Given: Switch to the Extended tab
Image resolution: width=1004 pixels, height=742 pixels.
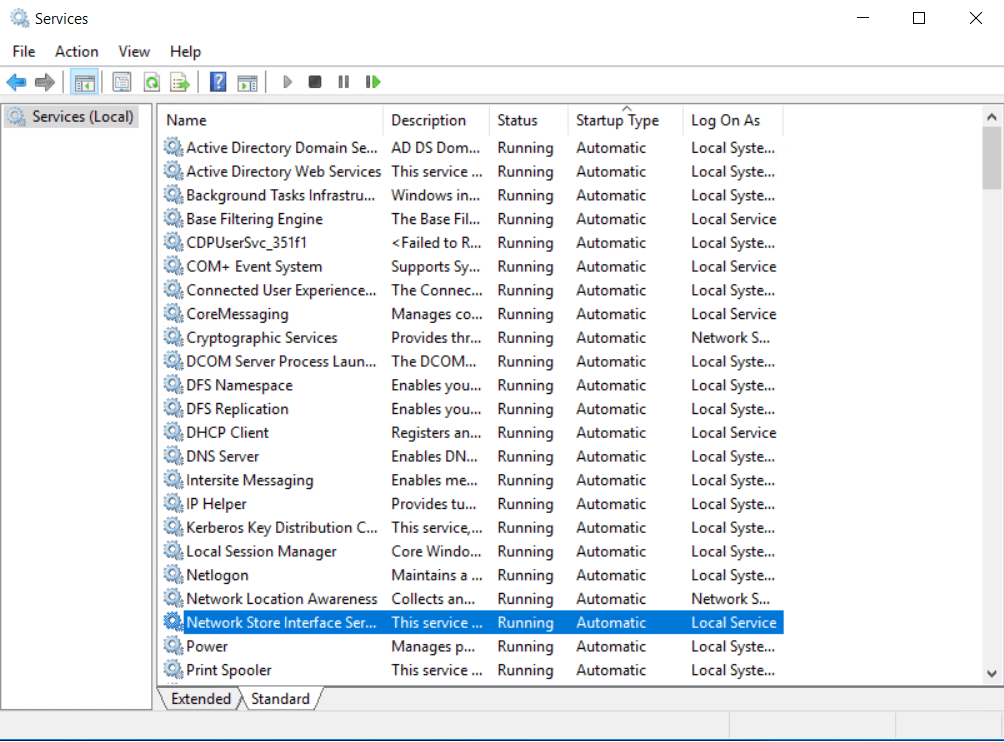Looking at the screenshot, I should point(200,699).
